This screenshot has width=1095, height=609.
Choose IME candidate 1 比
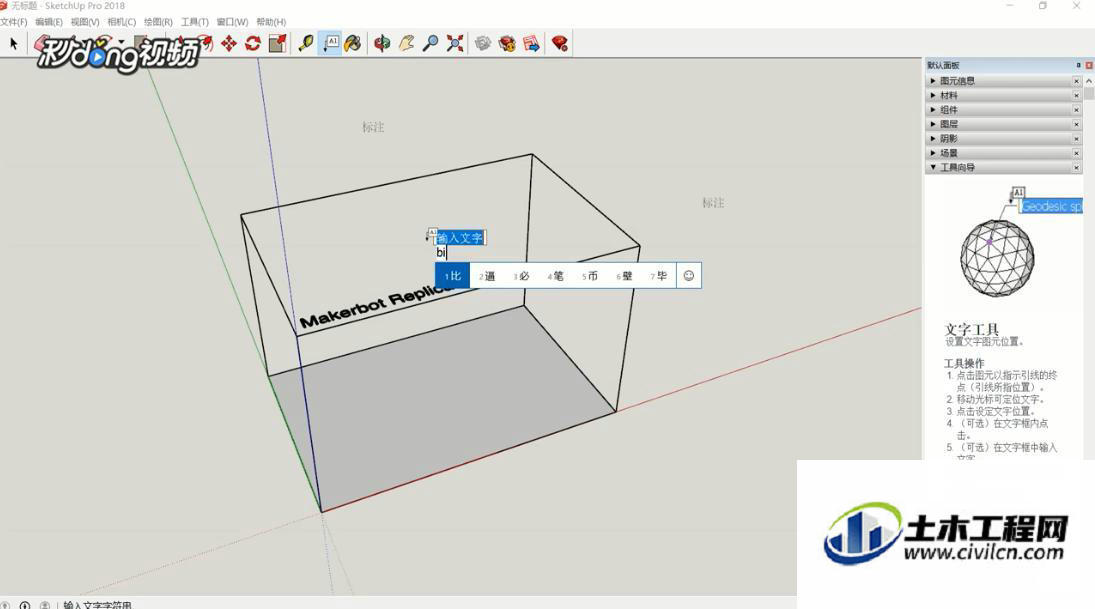(453, 276)
